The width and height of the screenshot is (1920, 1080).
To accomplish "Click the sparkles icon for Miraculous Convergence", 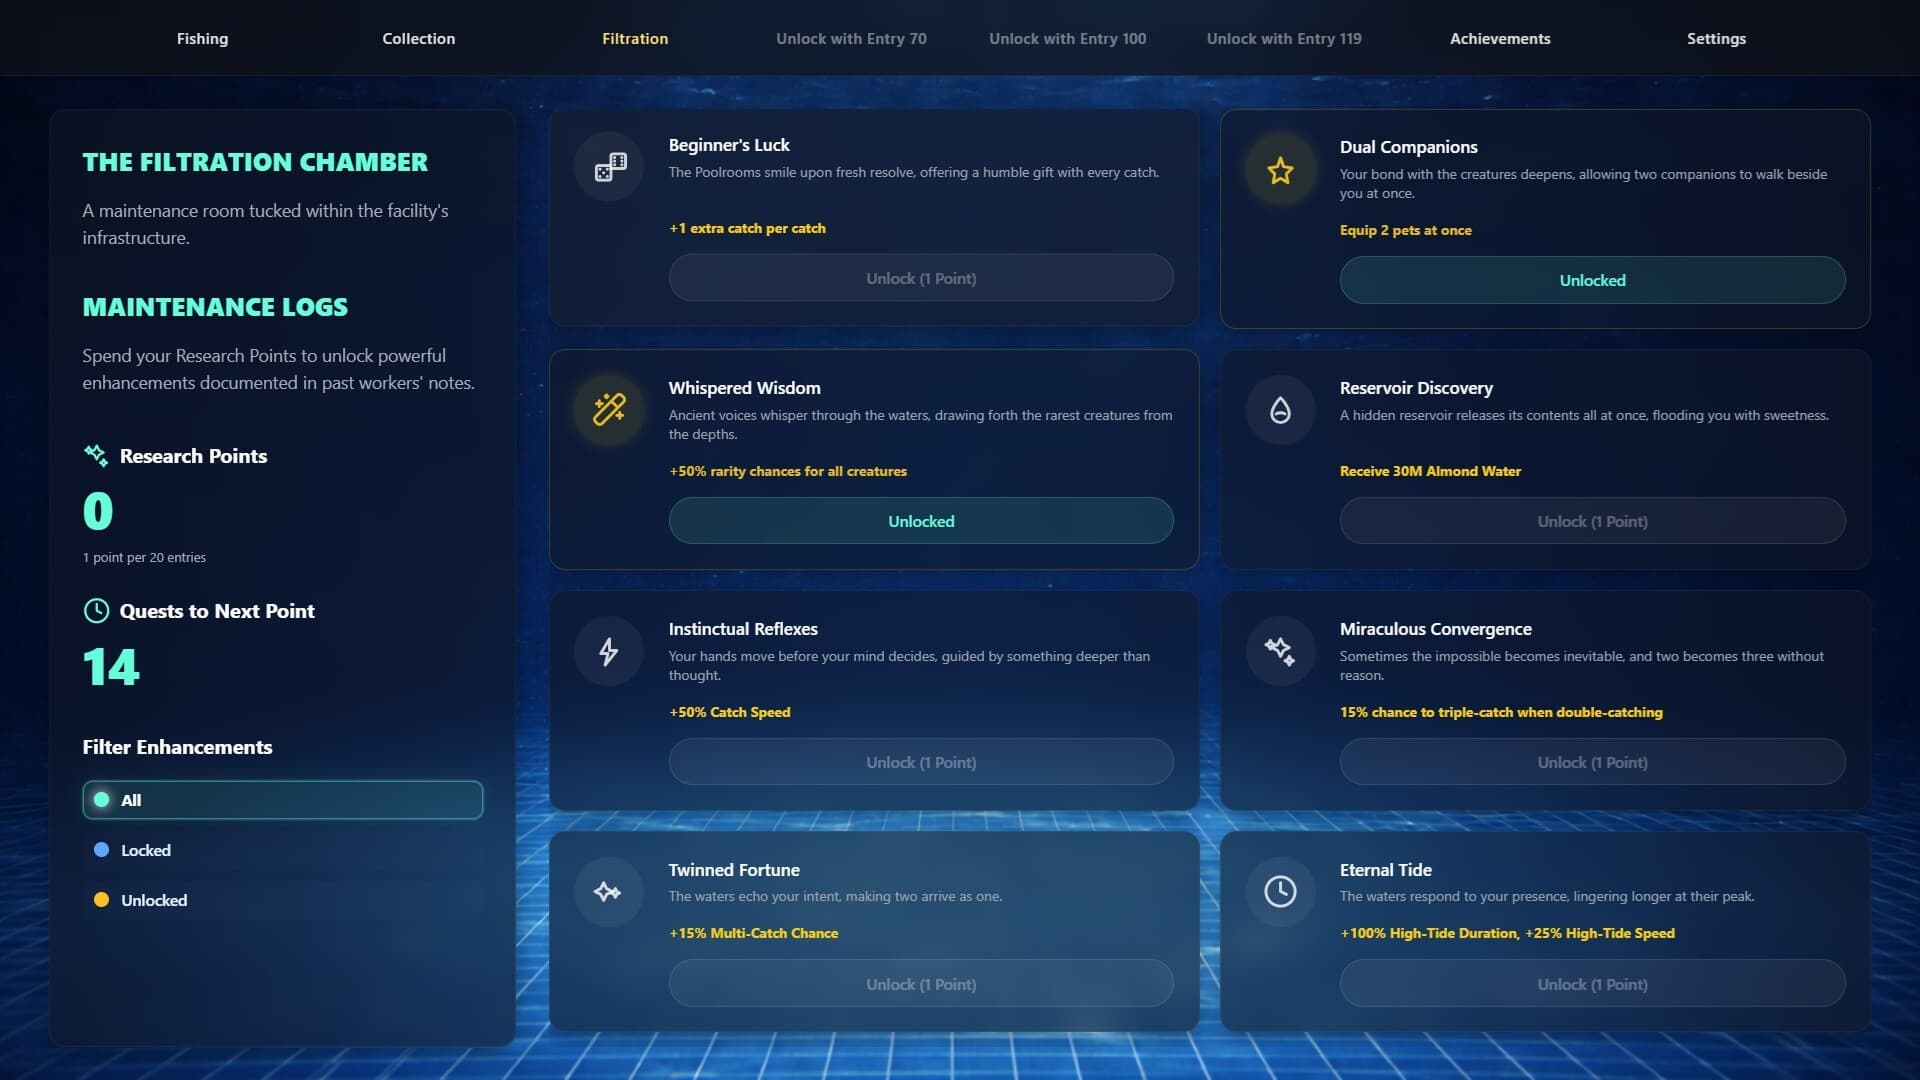I will pos(1280,651).
